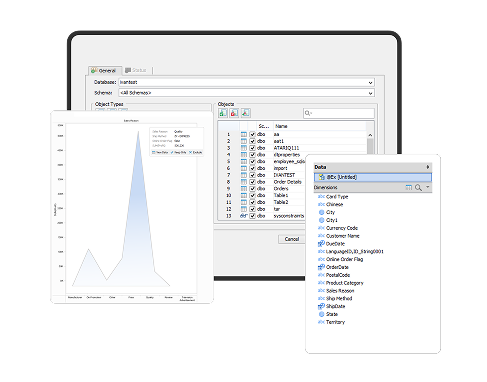Click Exclude in chart tooltip
The width and height of the screenshot is (487, 382).
pyautogui.click(x=195, y=152)
